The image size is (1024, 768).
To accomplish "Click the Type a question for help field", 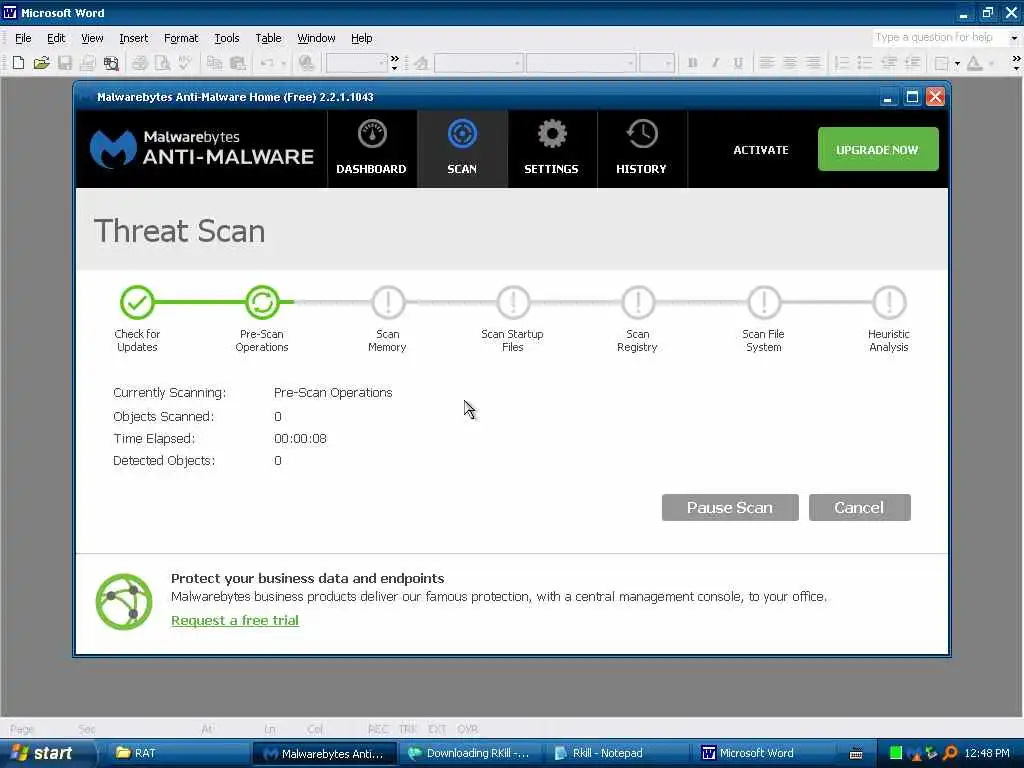I will pos(939,37).
